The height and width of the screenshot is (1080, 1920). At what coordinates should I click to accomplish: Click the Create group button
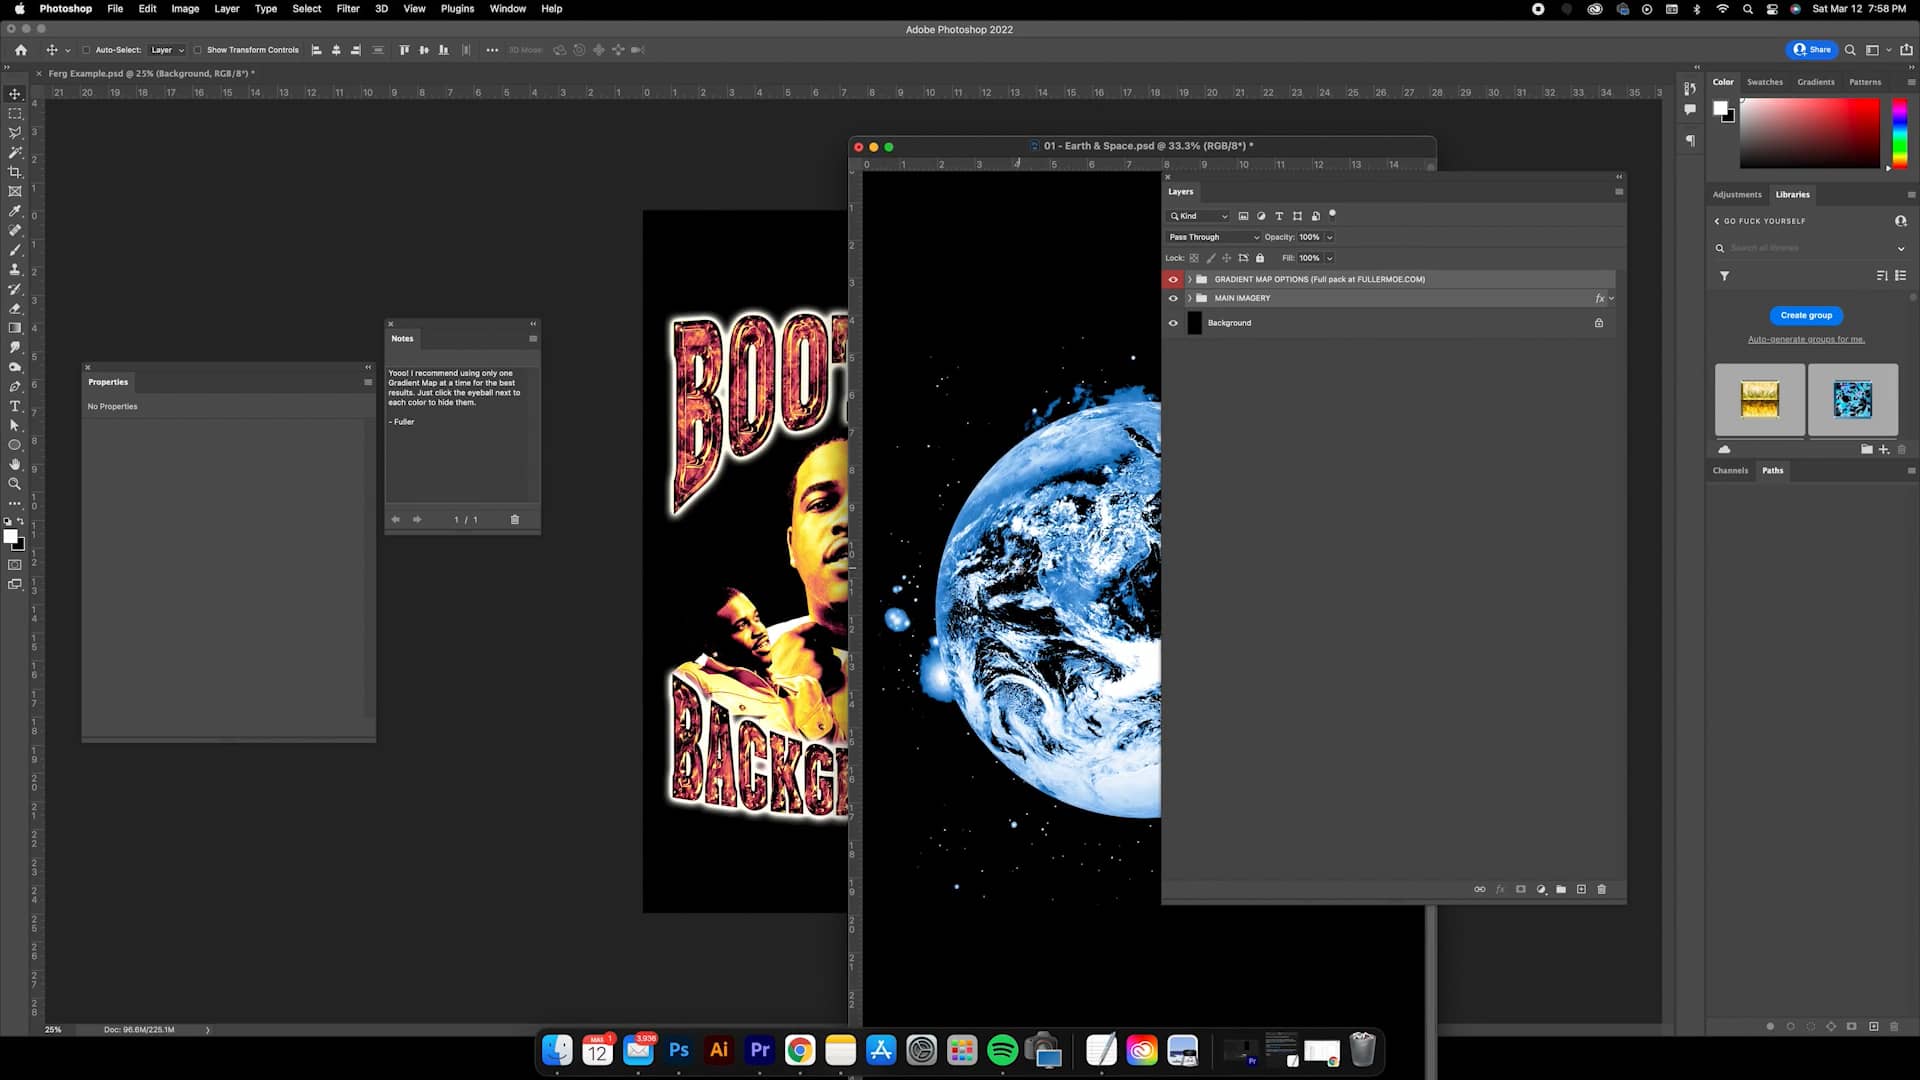pyautogui.click(x=1806, y=315)
